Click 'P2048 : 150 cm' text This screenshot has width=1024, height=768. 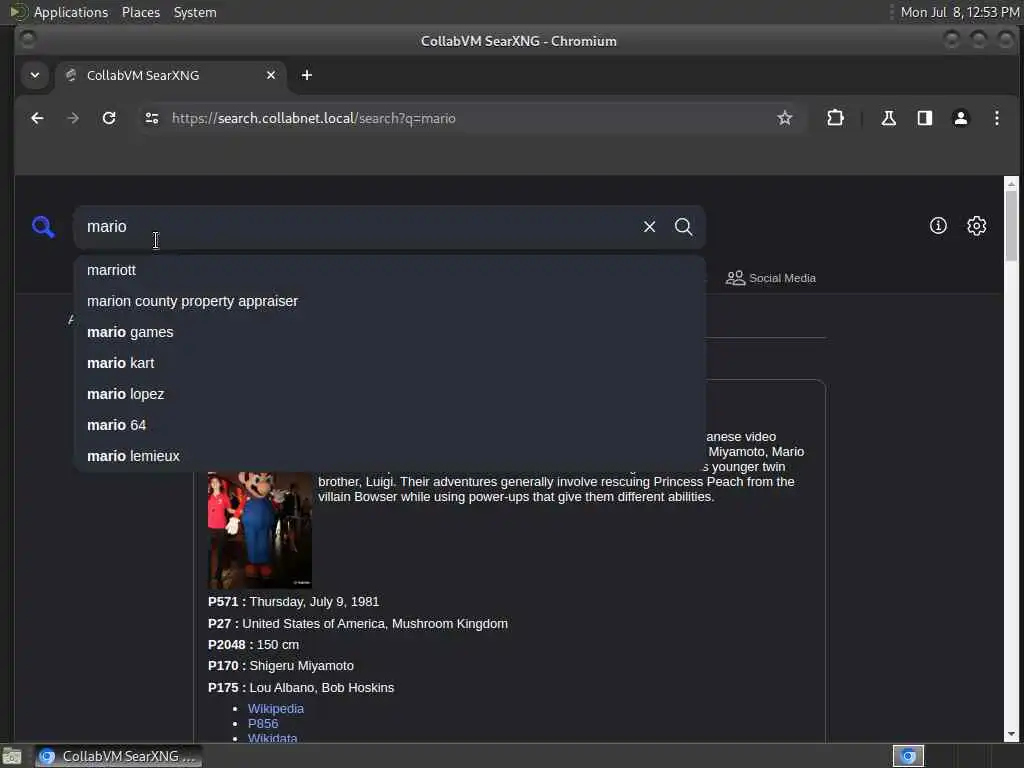(253, 645)
